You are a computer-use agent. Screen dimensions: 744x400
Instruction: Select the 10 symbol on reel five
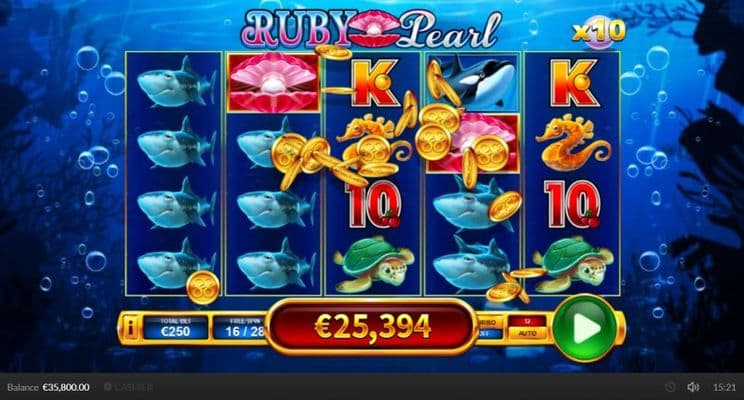pos(572,204)
